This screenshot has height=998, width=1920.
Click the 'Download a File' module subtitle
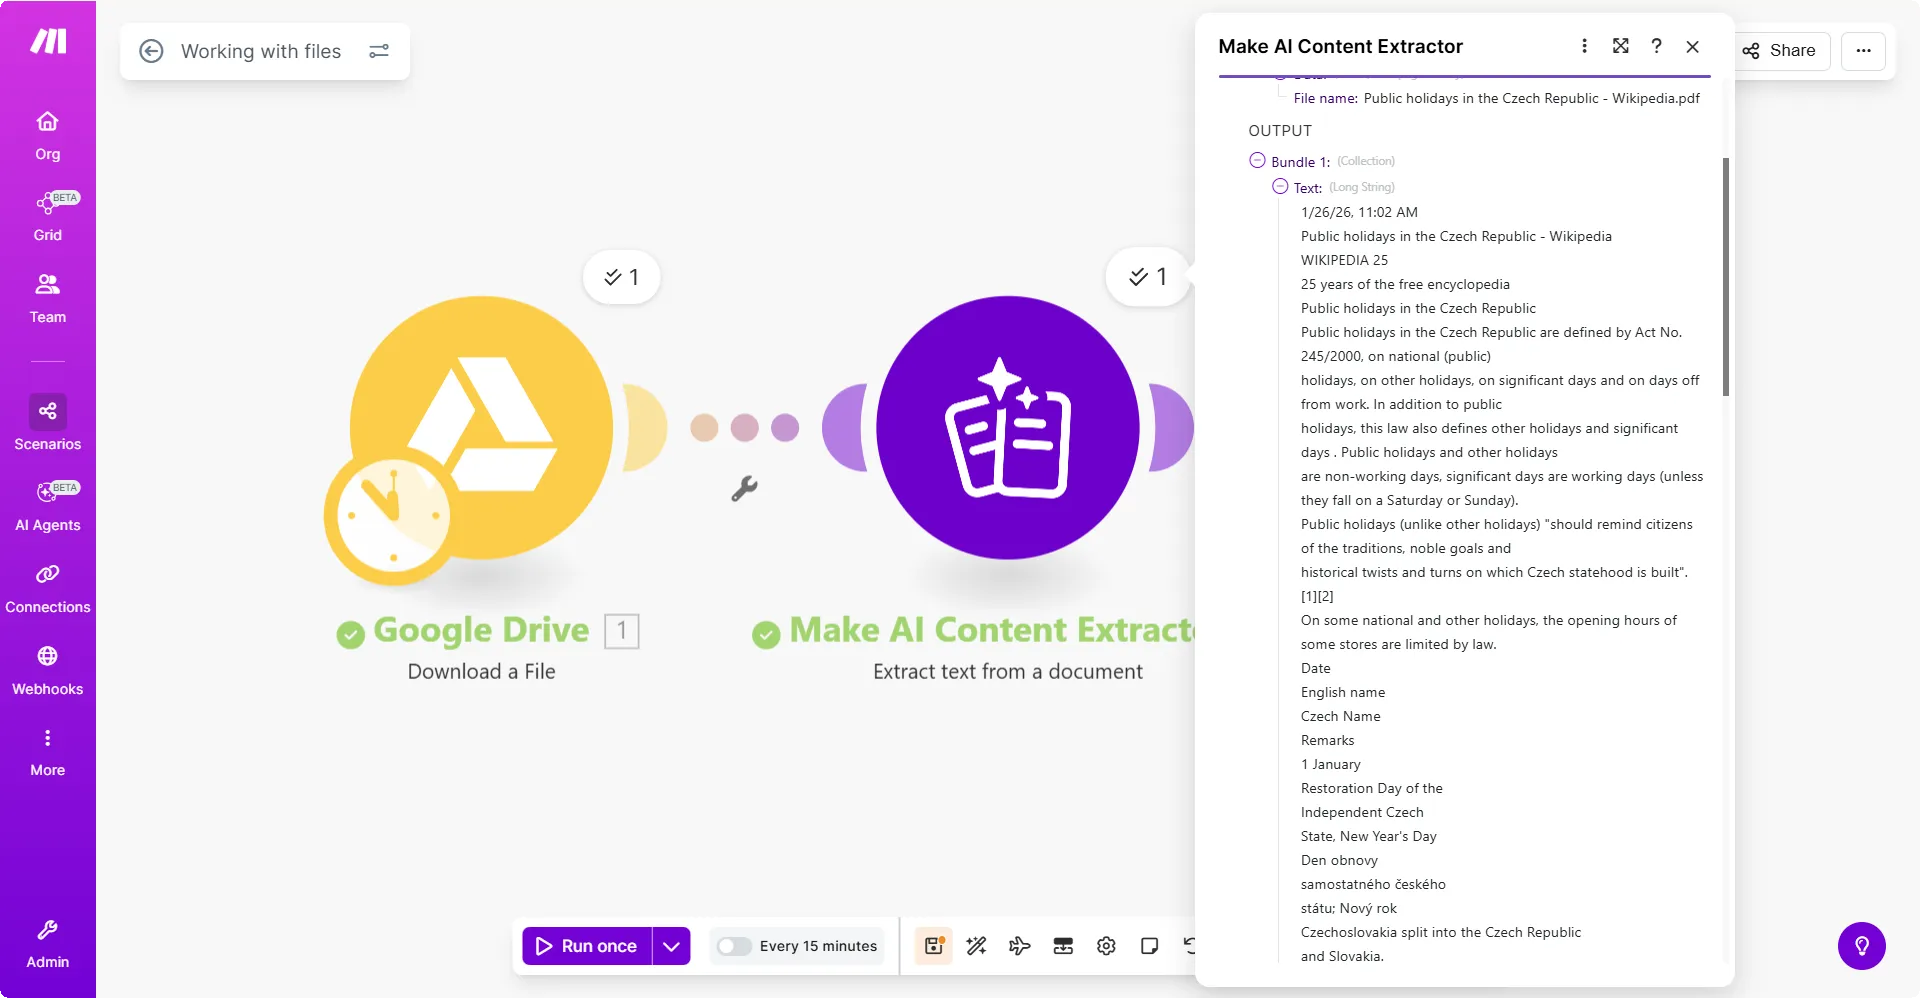481,672
